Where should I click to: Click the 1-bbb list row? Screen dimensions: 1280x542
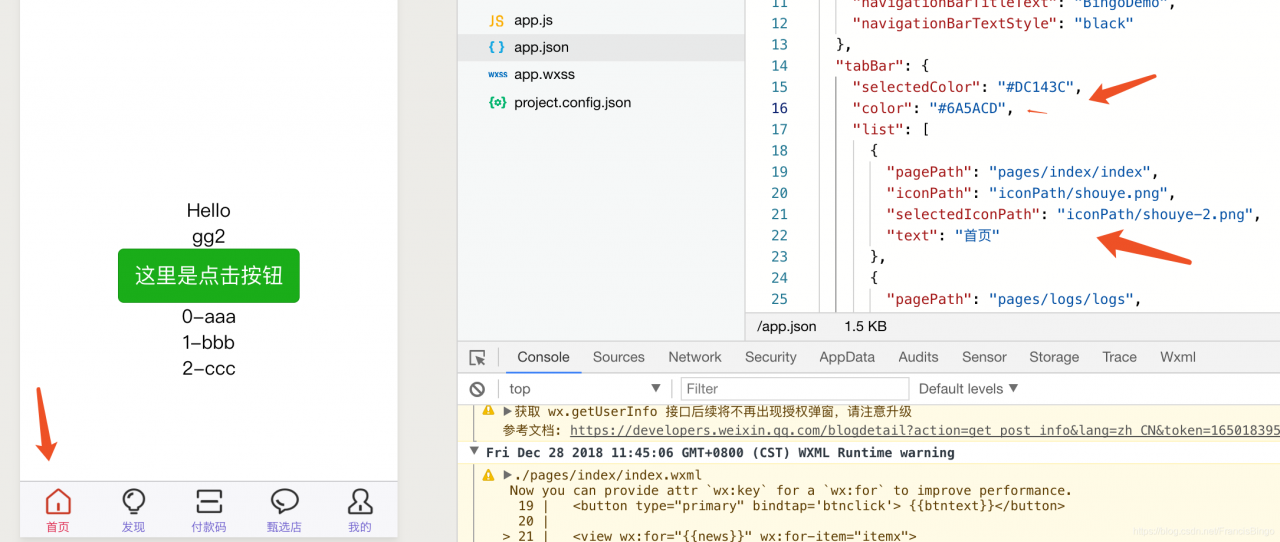208,342
